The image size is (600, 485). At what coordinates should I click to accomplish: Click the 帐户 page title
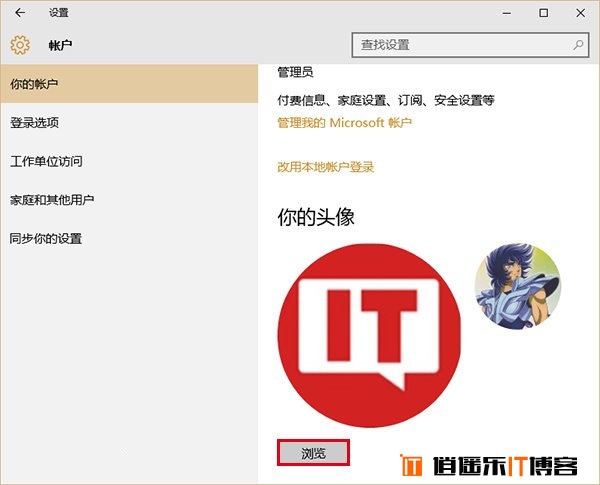click(60, 45)
